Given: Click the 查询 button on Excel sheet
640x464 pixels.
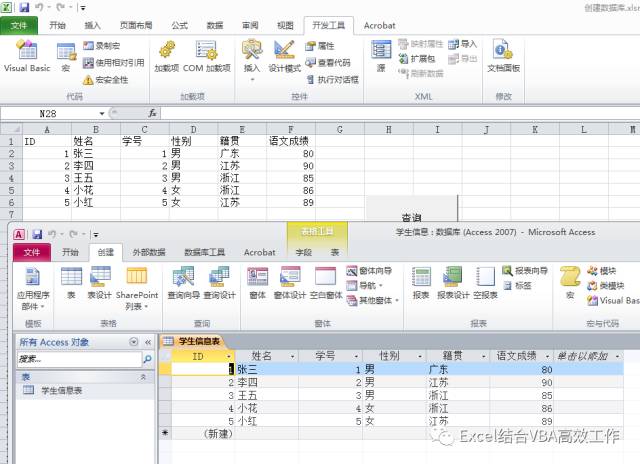Looking at the screenshot, I should 411,211.
